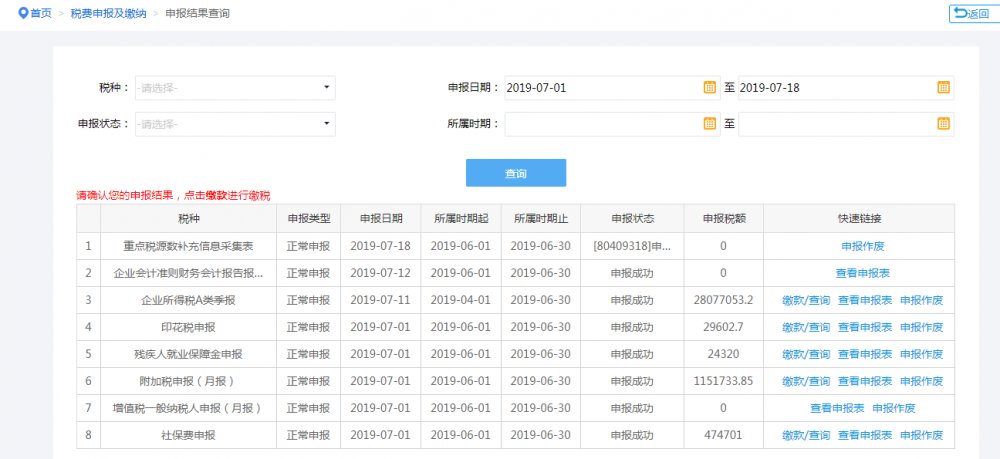
Task: Click the 2019-07-18 declaration date cell
Action: tap(381, 246)
